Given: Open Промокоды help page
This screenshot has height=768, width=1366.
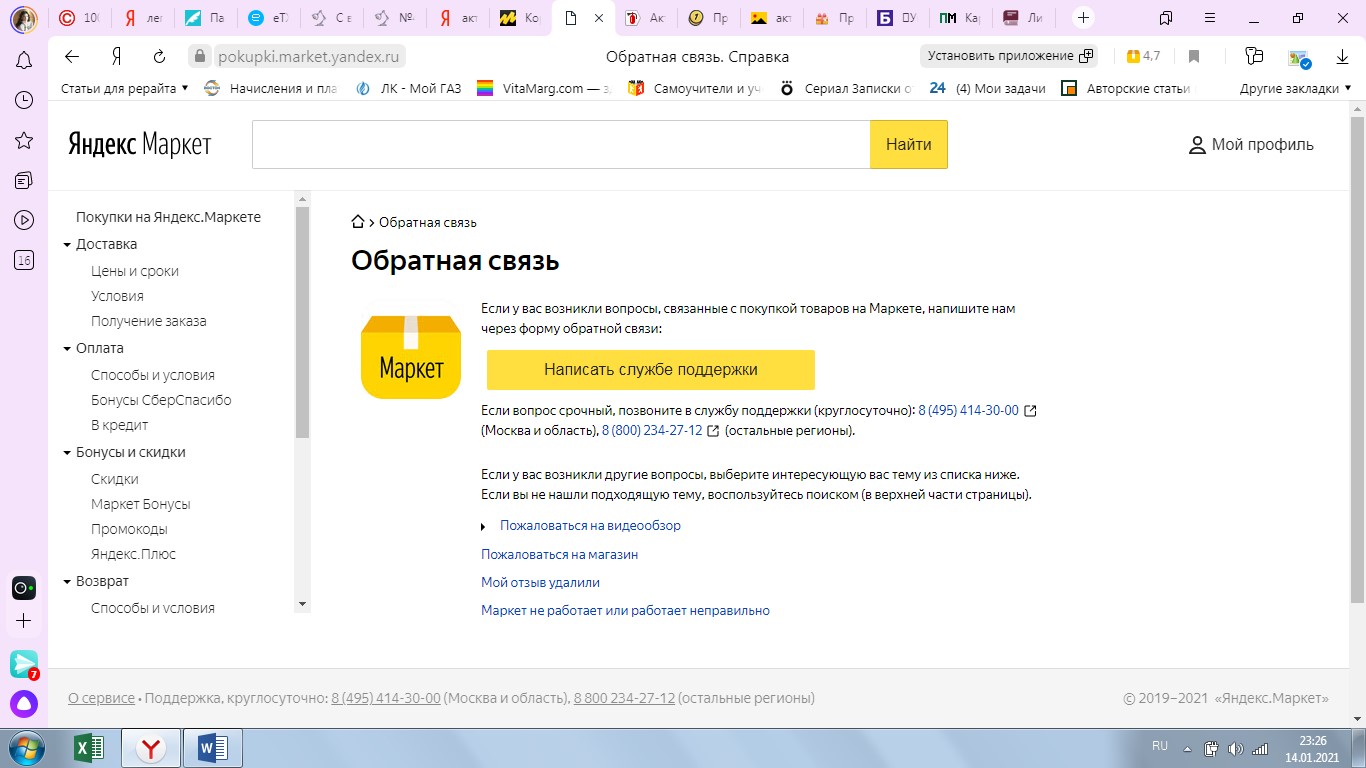Looking at the screenshot, I should [129, 529].
